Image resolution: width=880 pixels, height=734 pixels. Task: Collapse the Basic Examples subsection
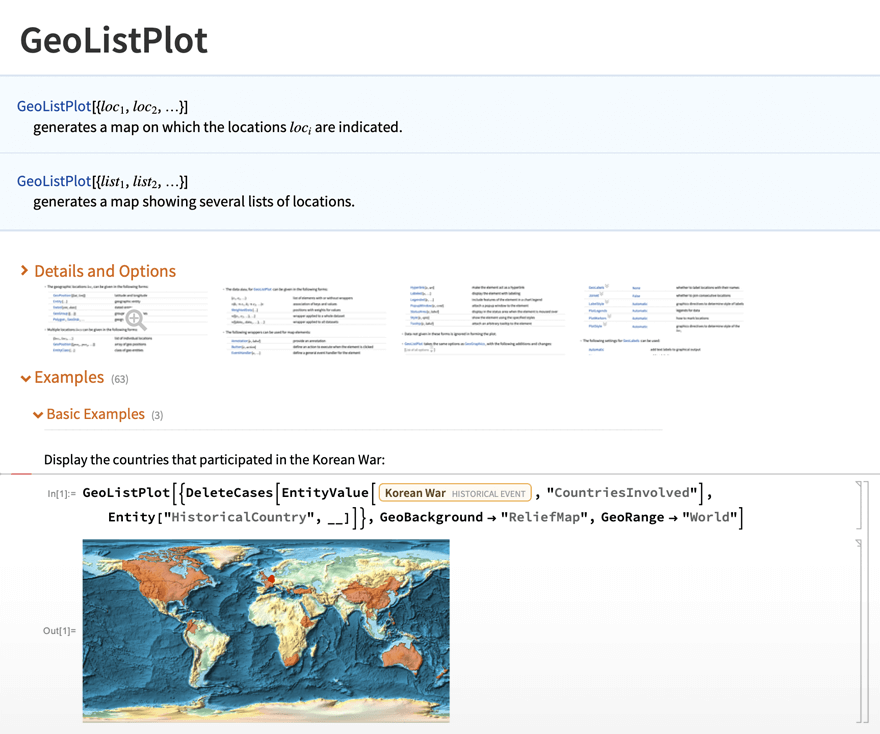[38, 415]
